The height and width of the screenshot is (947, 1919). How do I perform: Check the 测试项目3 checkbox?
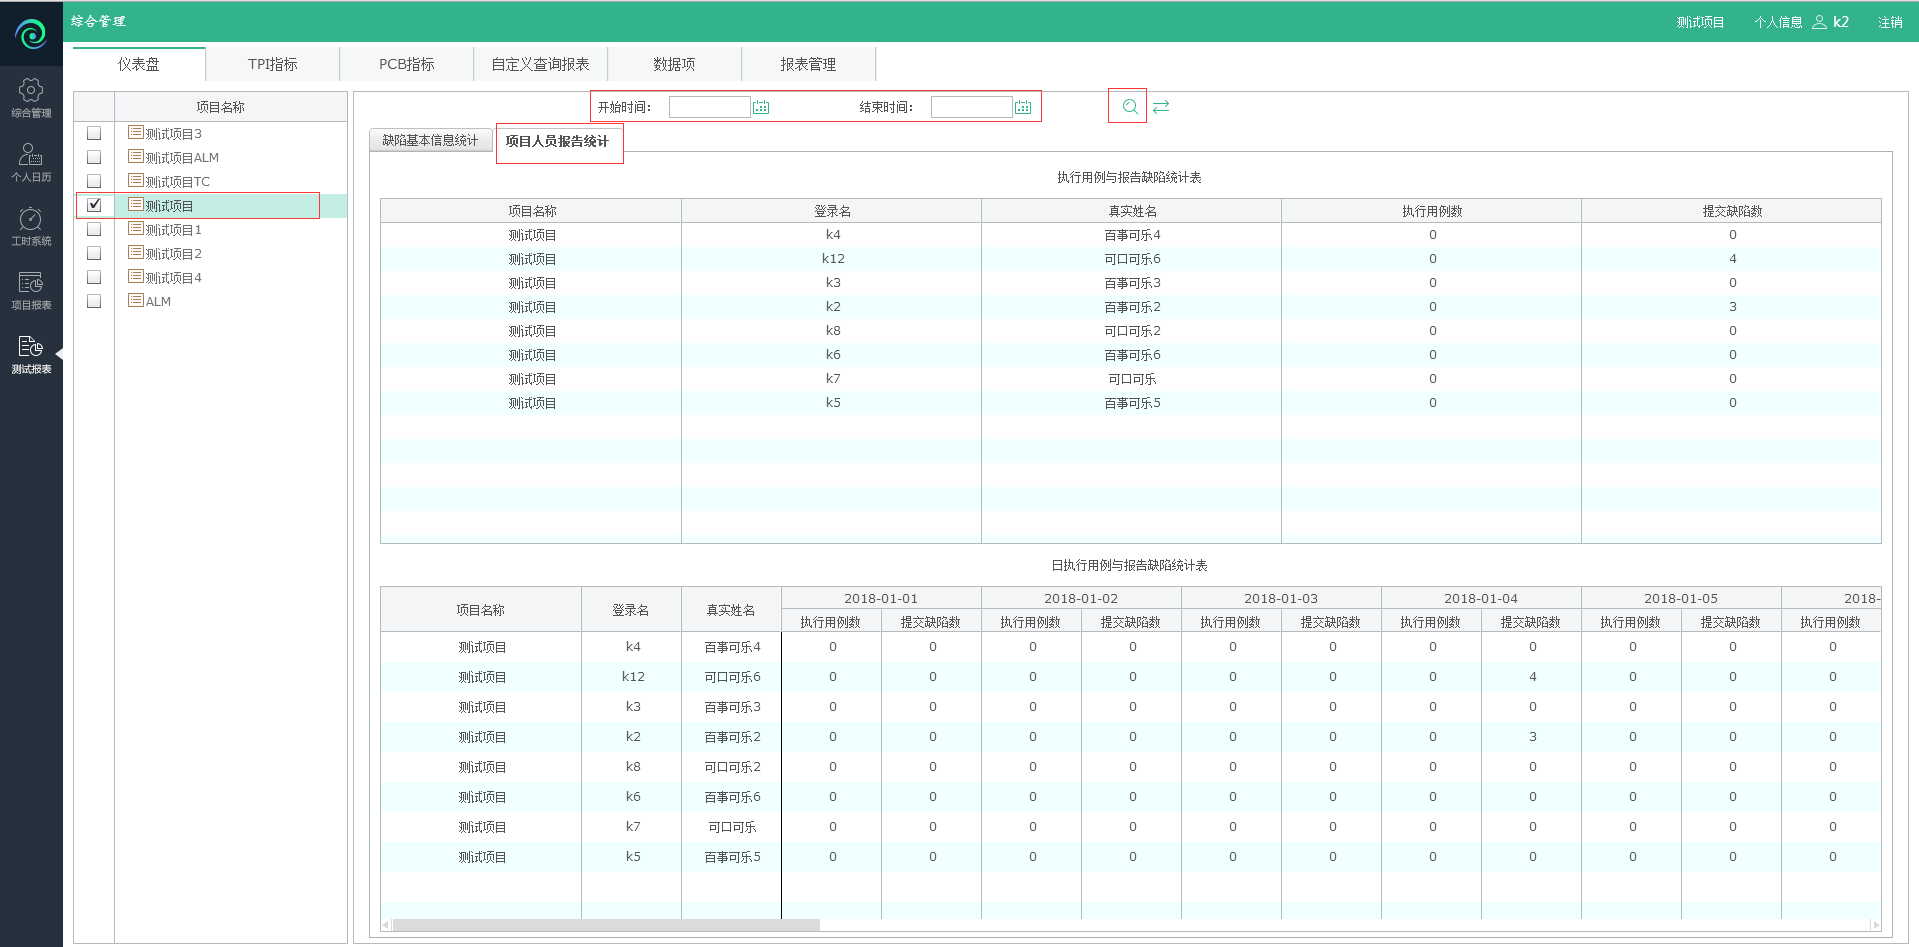pos(94,133)
